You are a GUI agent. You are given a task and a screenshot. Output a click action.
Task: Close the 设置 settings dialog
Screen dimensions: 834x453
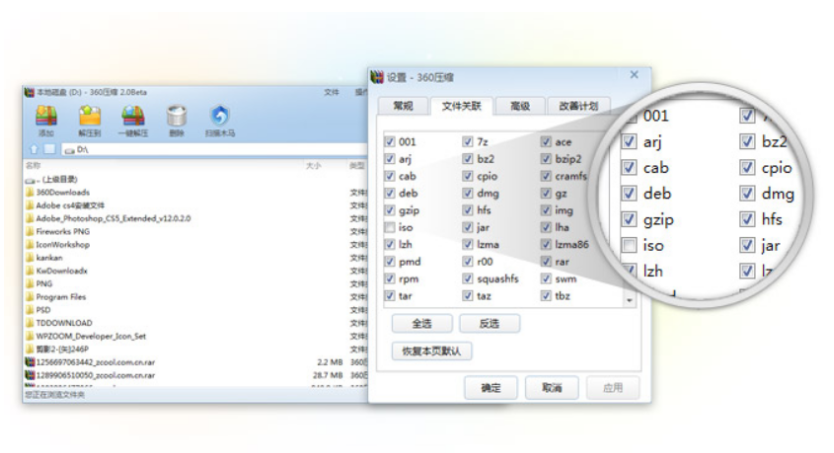634,75
